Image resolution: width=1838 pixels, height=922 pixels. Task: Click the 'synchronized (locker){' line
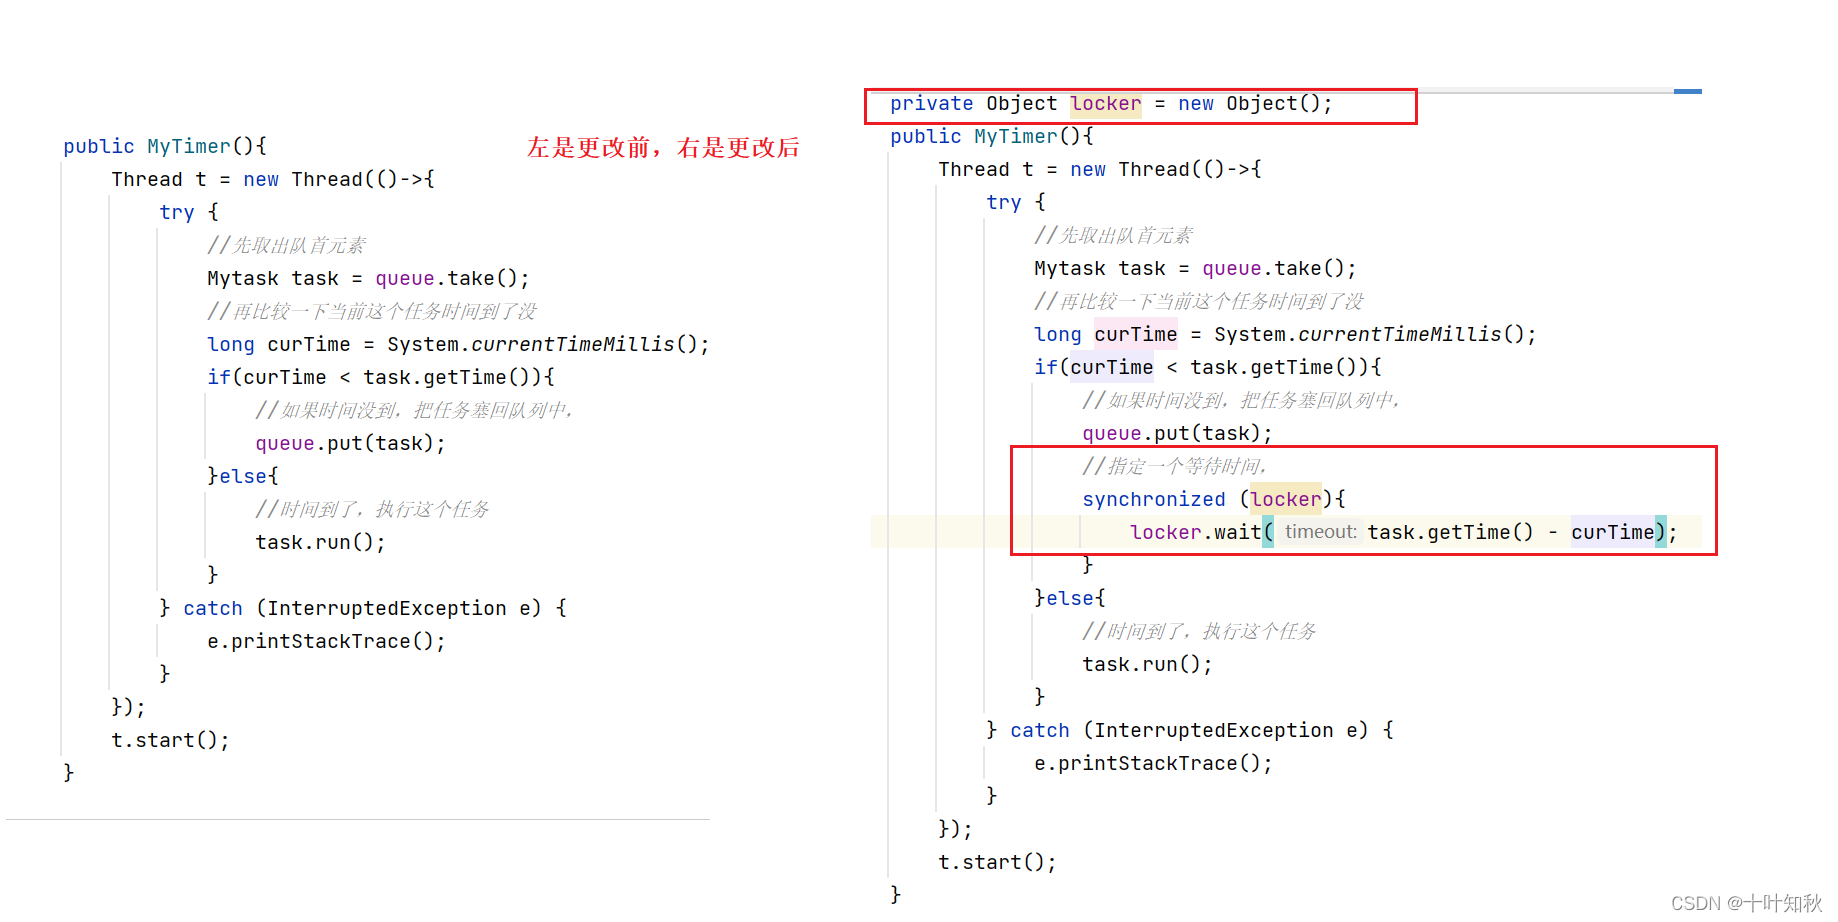(1214, 499)
